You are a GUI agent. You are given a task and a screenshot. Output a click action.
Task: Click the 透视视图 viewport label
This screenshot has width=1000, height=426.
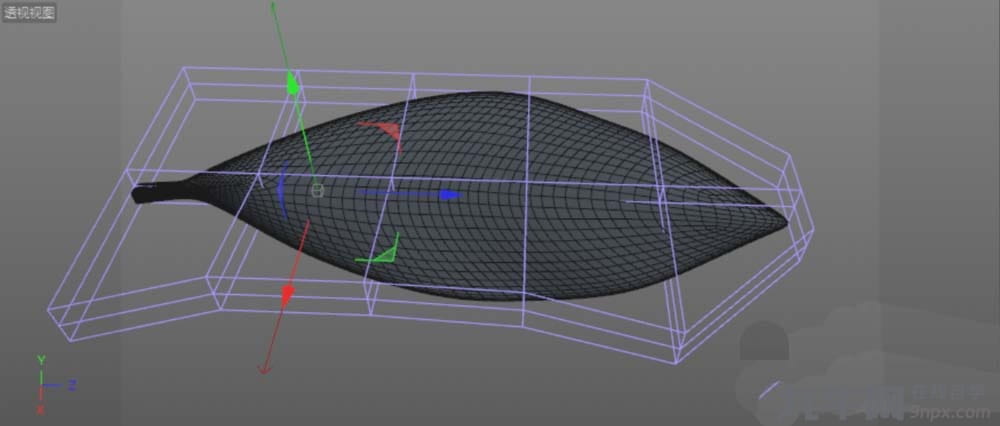(29, 12)
